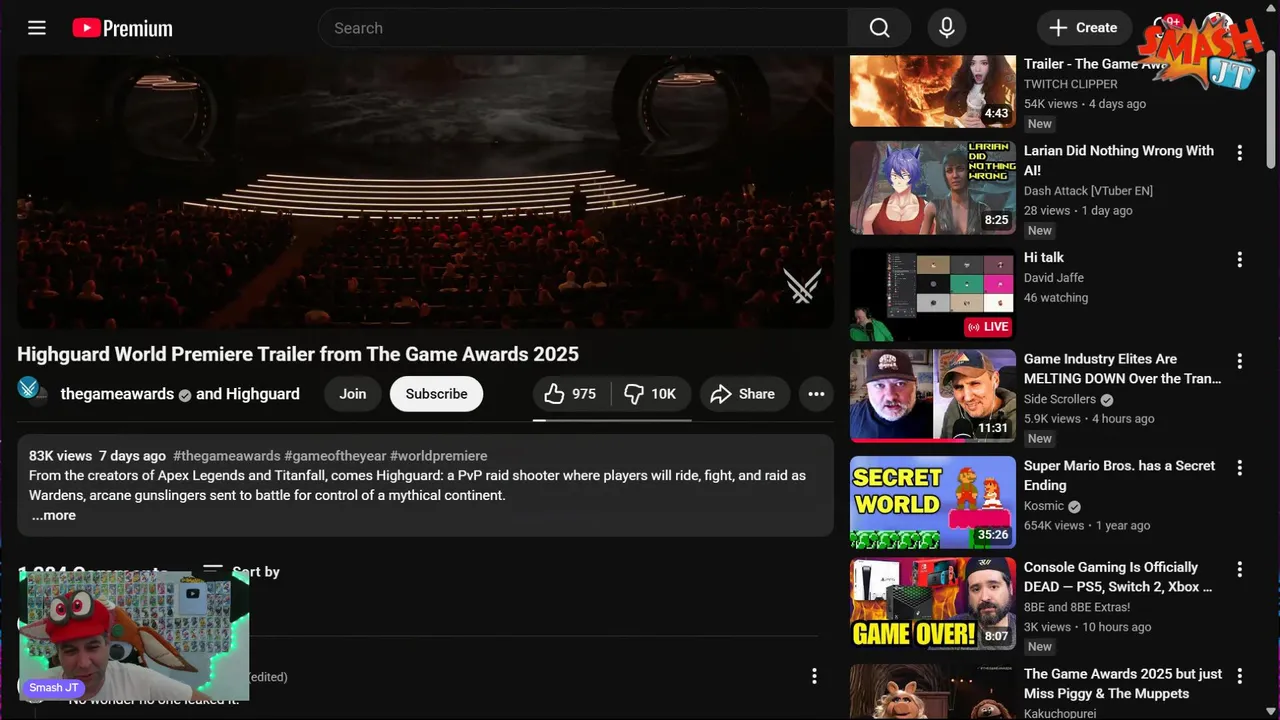1280x720 pixels.
Task: Open options for Miss Piggy Muppets video
Action: click(1240, 676)
